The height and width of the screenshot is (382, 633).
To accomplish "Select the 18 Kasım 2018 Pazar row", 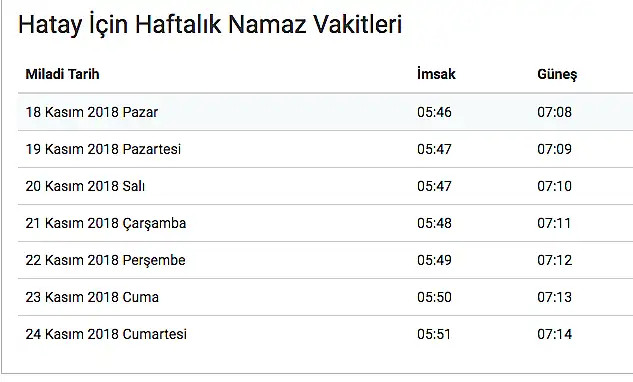I will [325, 112].
